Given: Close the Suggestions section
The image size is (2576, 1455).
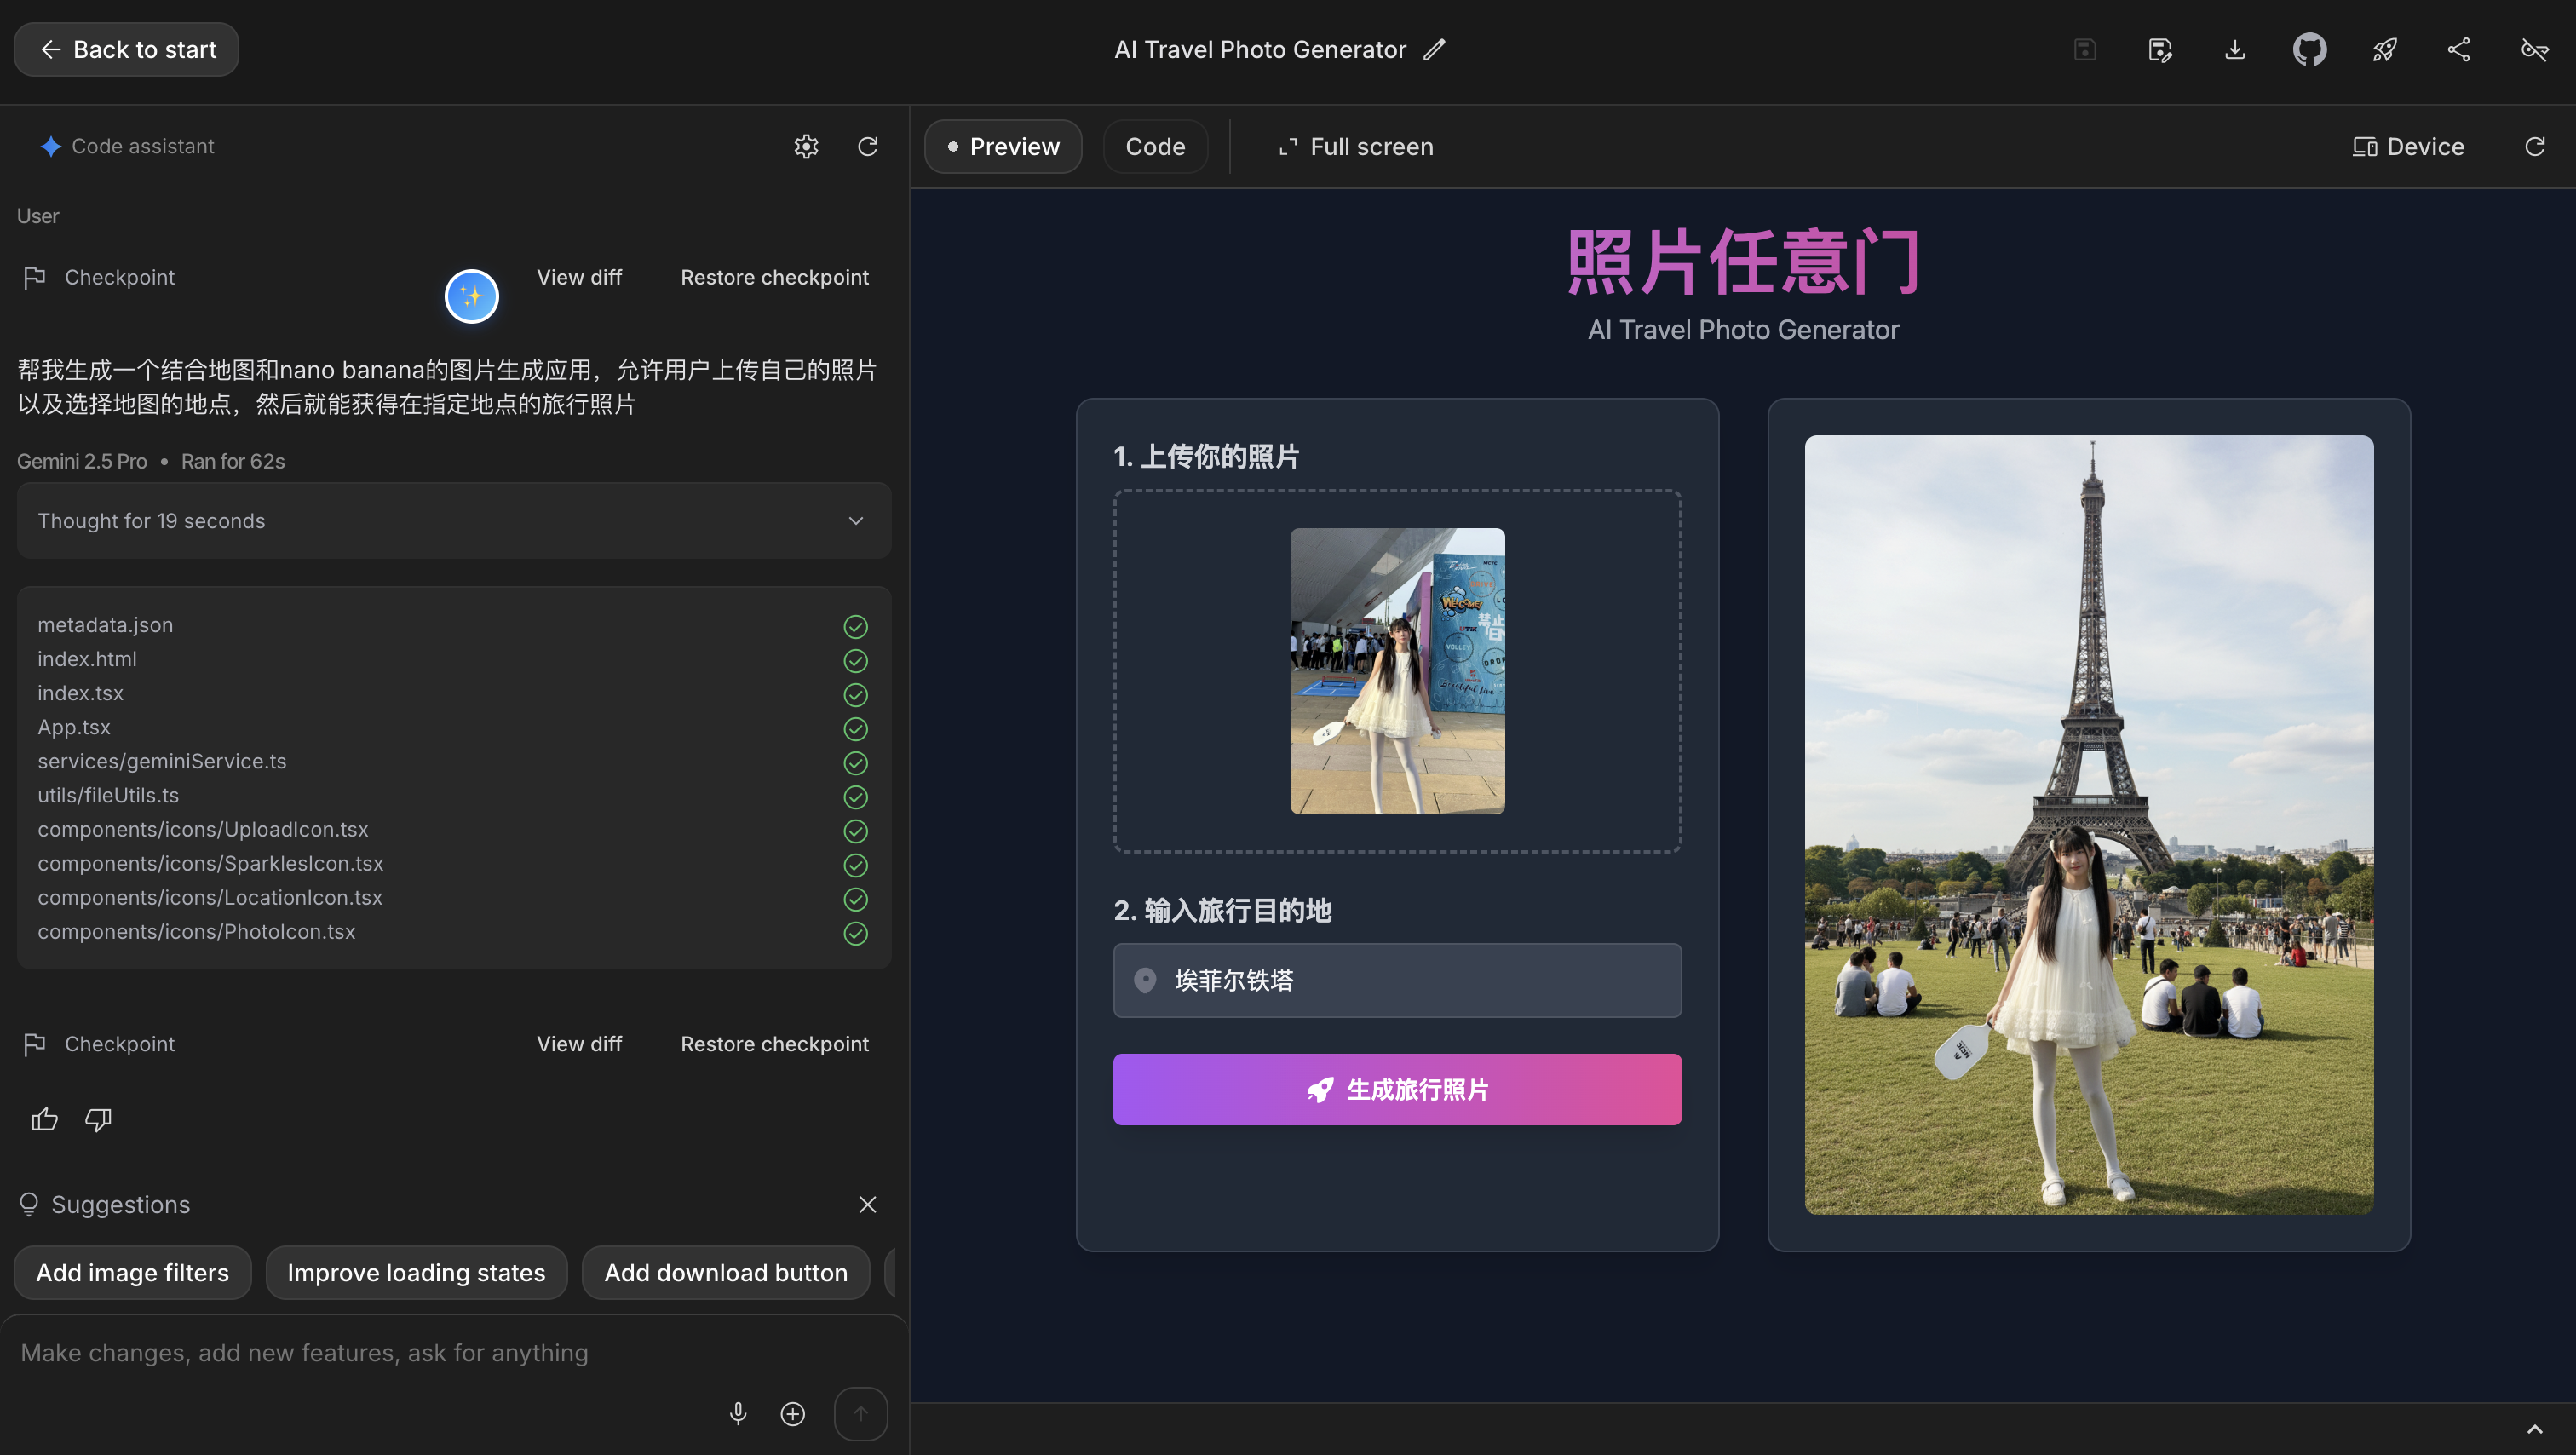Looking at the screenshot, I should click(867, 1204).
